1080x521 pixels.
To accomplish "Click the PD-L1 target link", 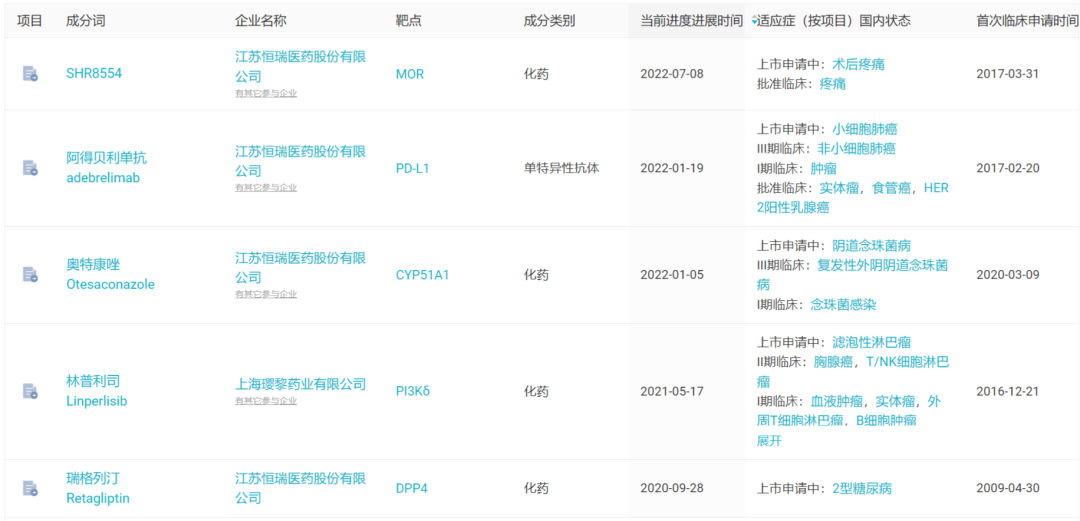I will pos(413,168).
